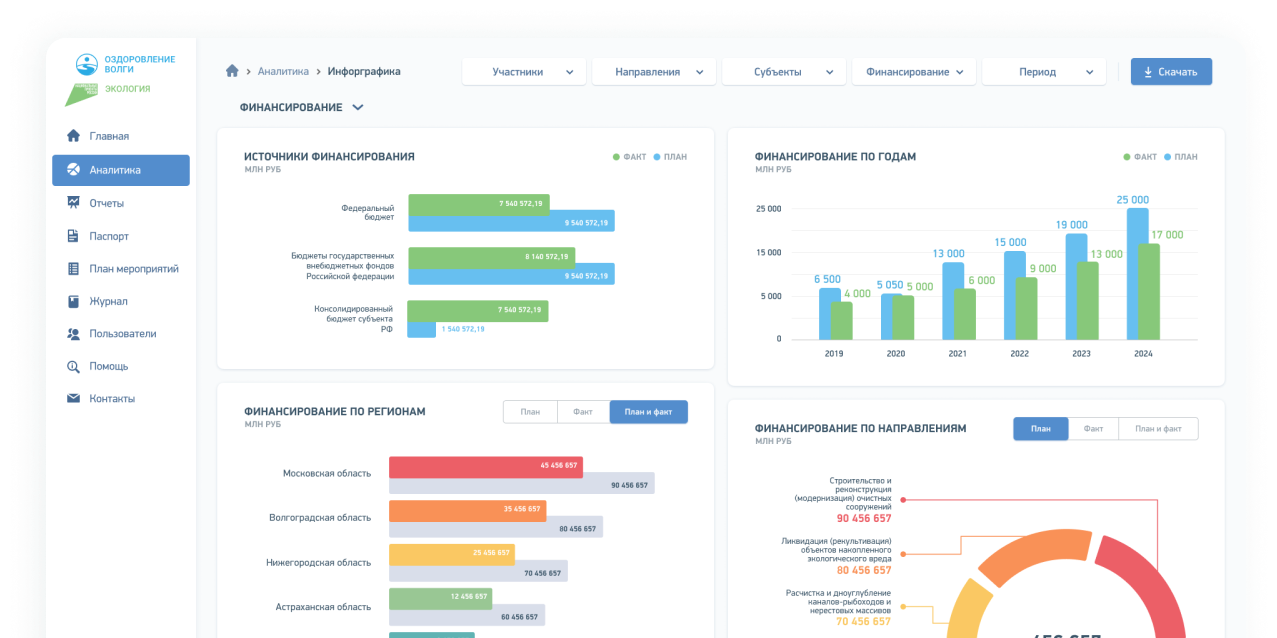The height and width of the screenshot is (638, 1277).
Task: Follow the Аналитика breadcrumb link
Action: 283,71
